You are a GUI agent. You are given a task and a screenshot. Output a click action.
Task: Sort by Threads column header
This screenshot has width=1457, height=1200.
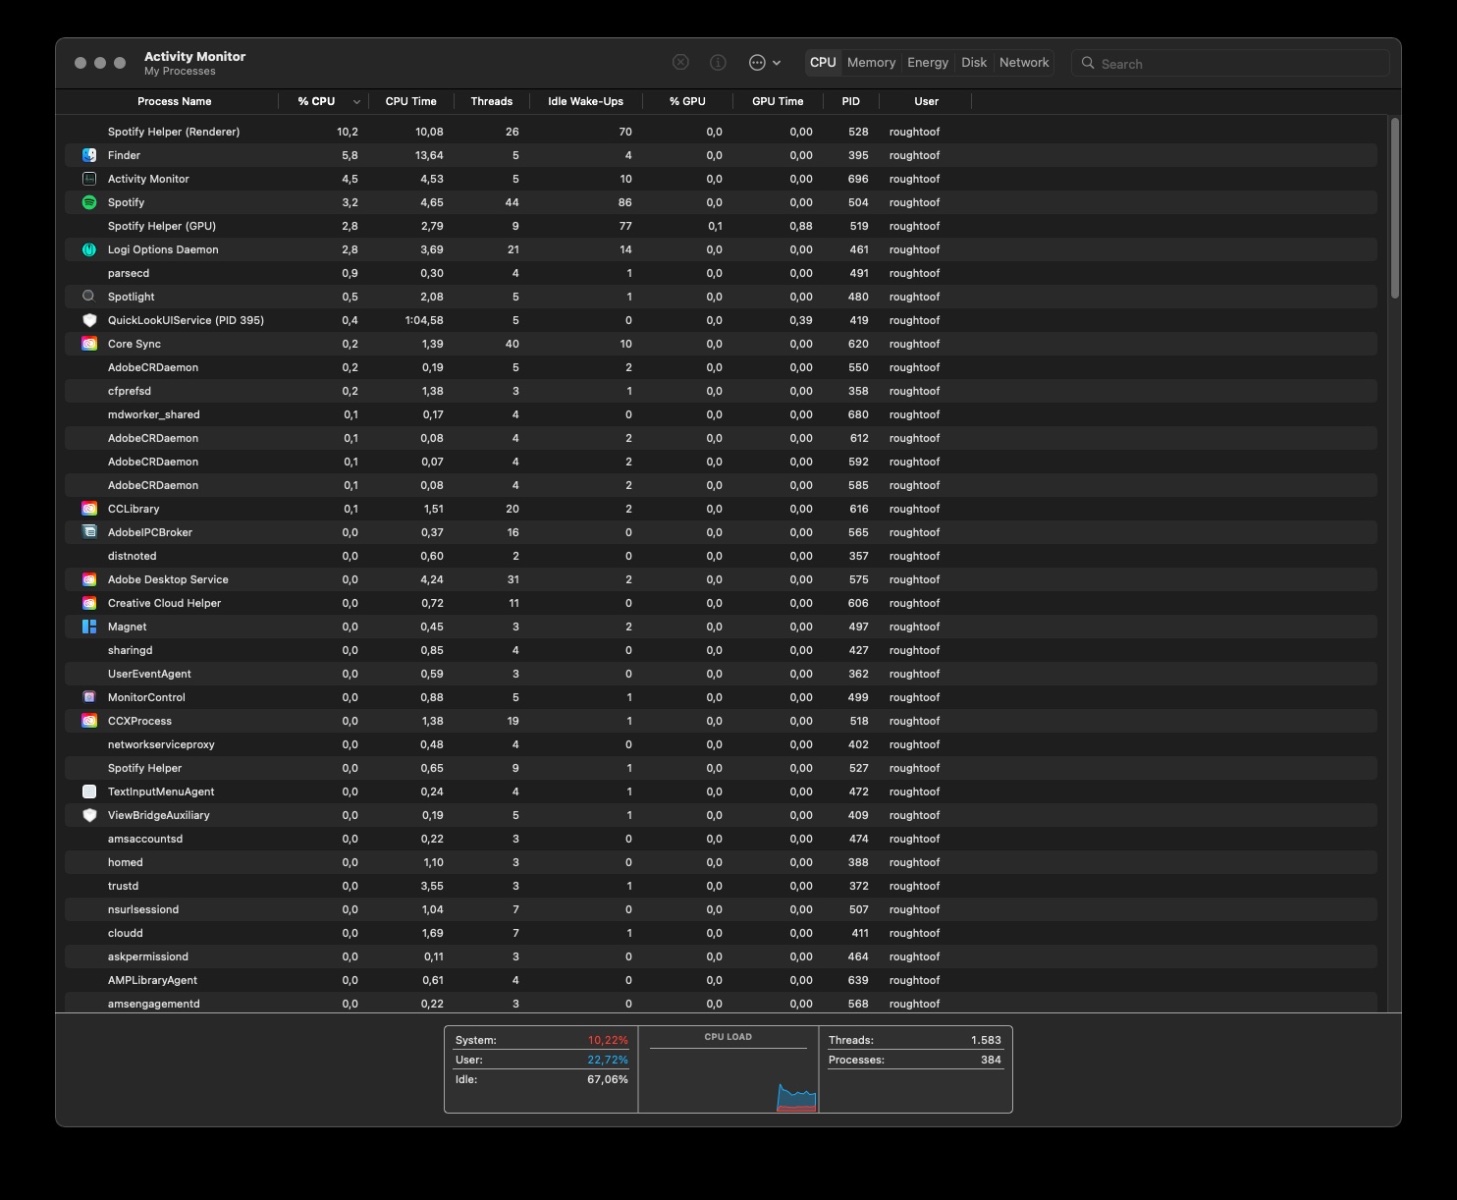[491, 101]
